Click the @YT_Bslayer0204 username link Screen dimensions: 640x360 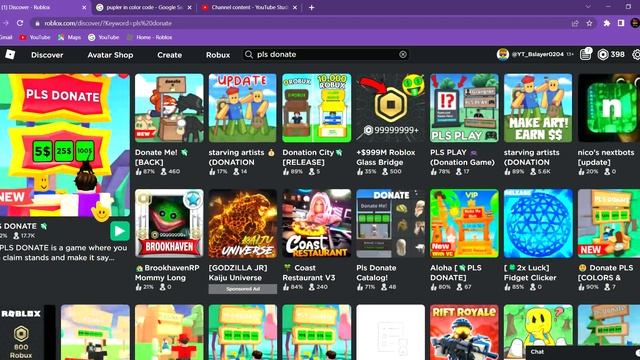pos(538,54)
